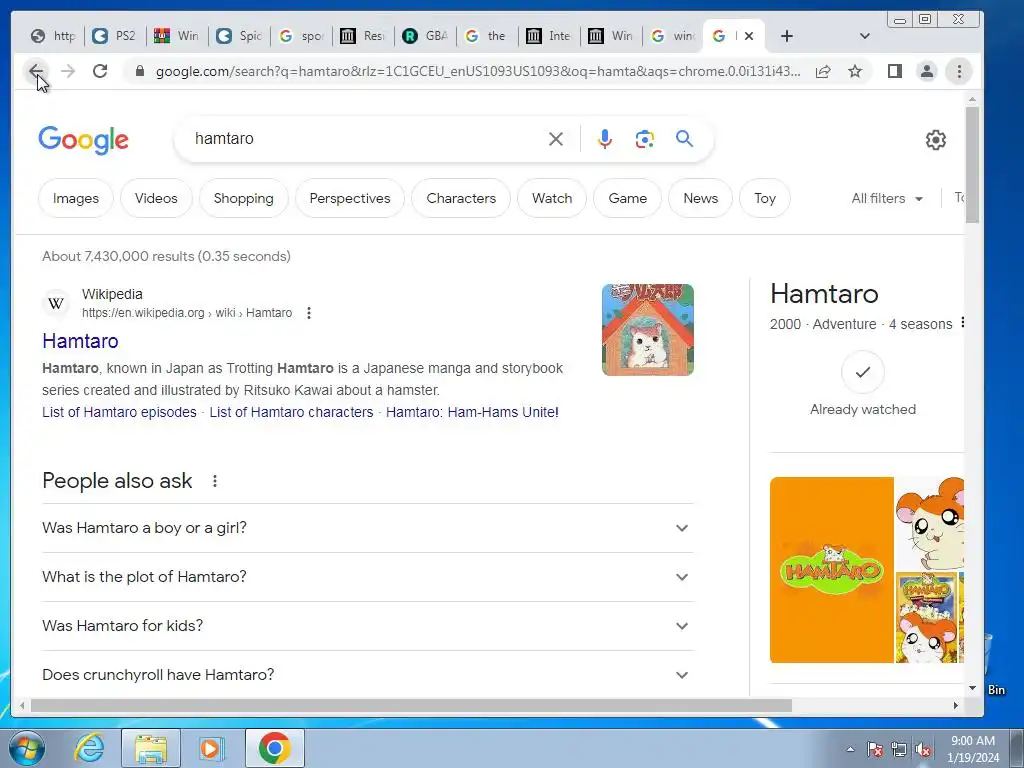Open a new browser tab

787,36
